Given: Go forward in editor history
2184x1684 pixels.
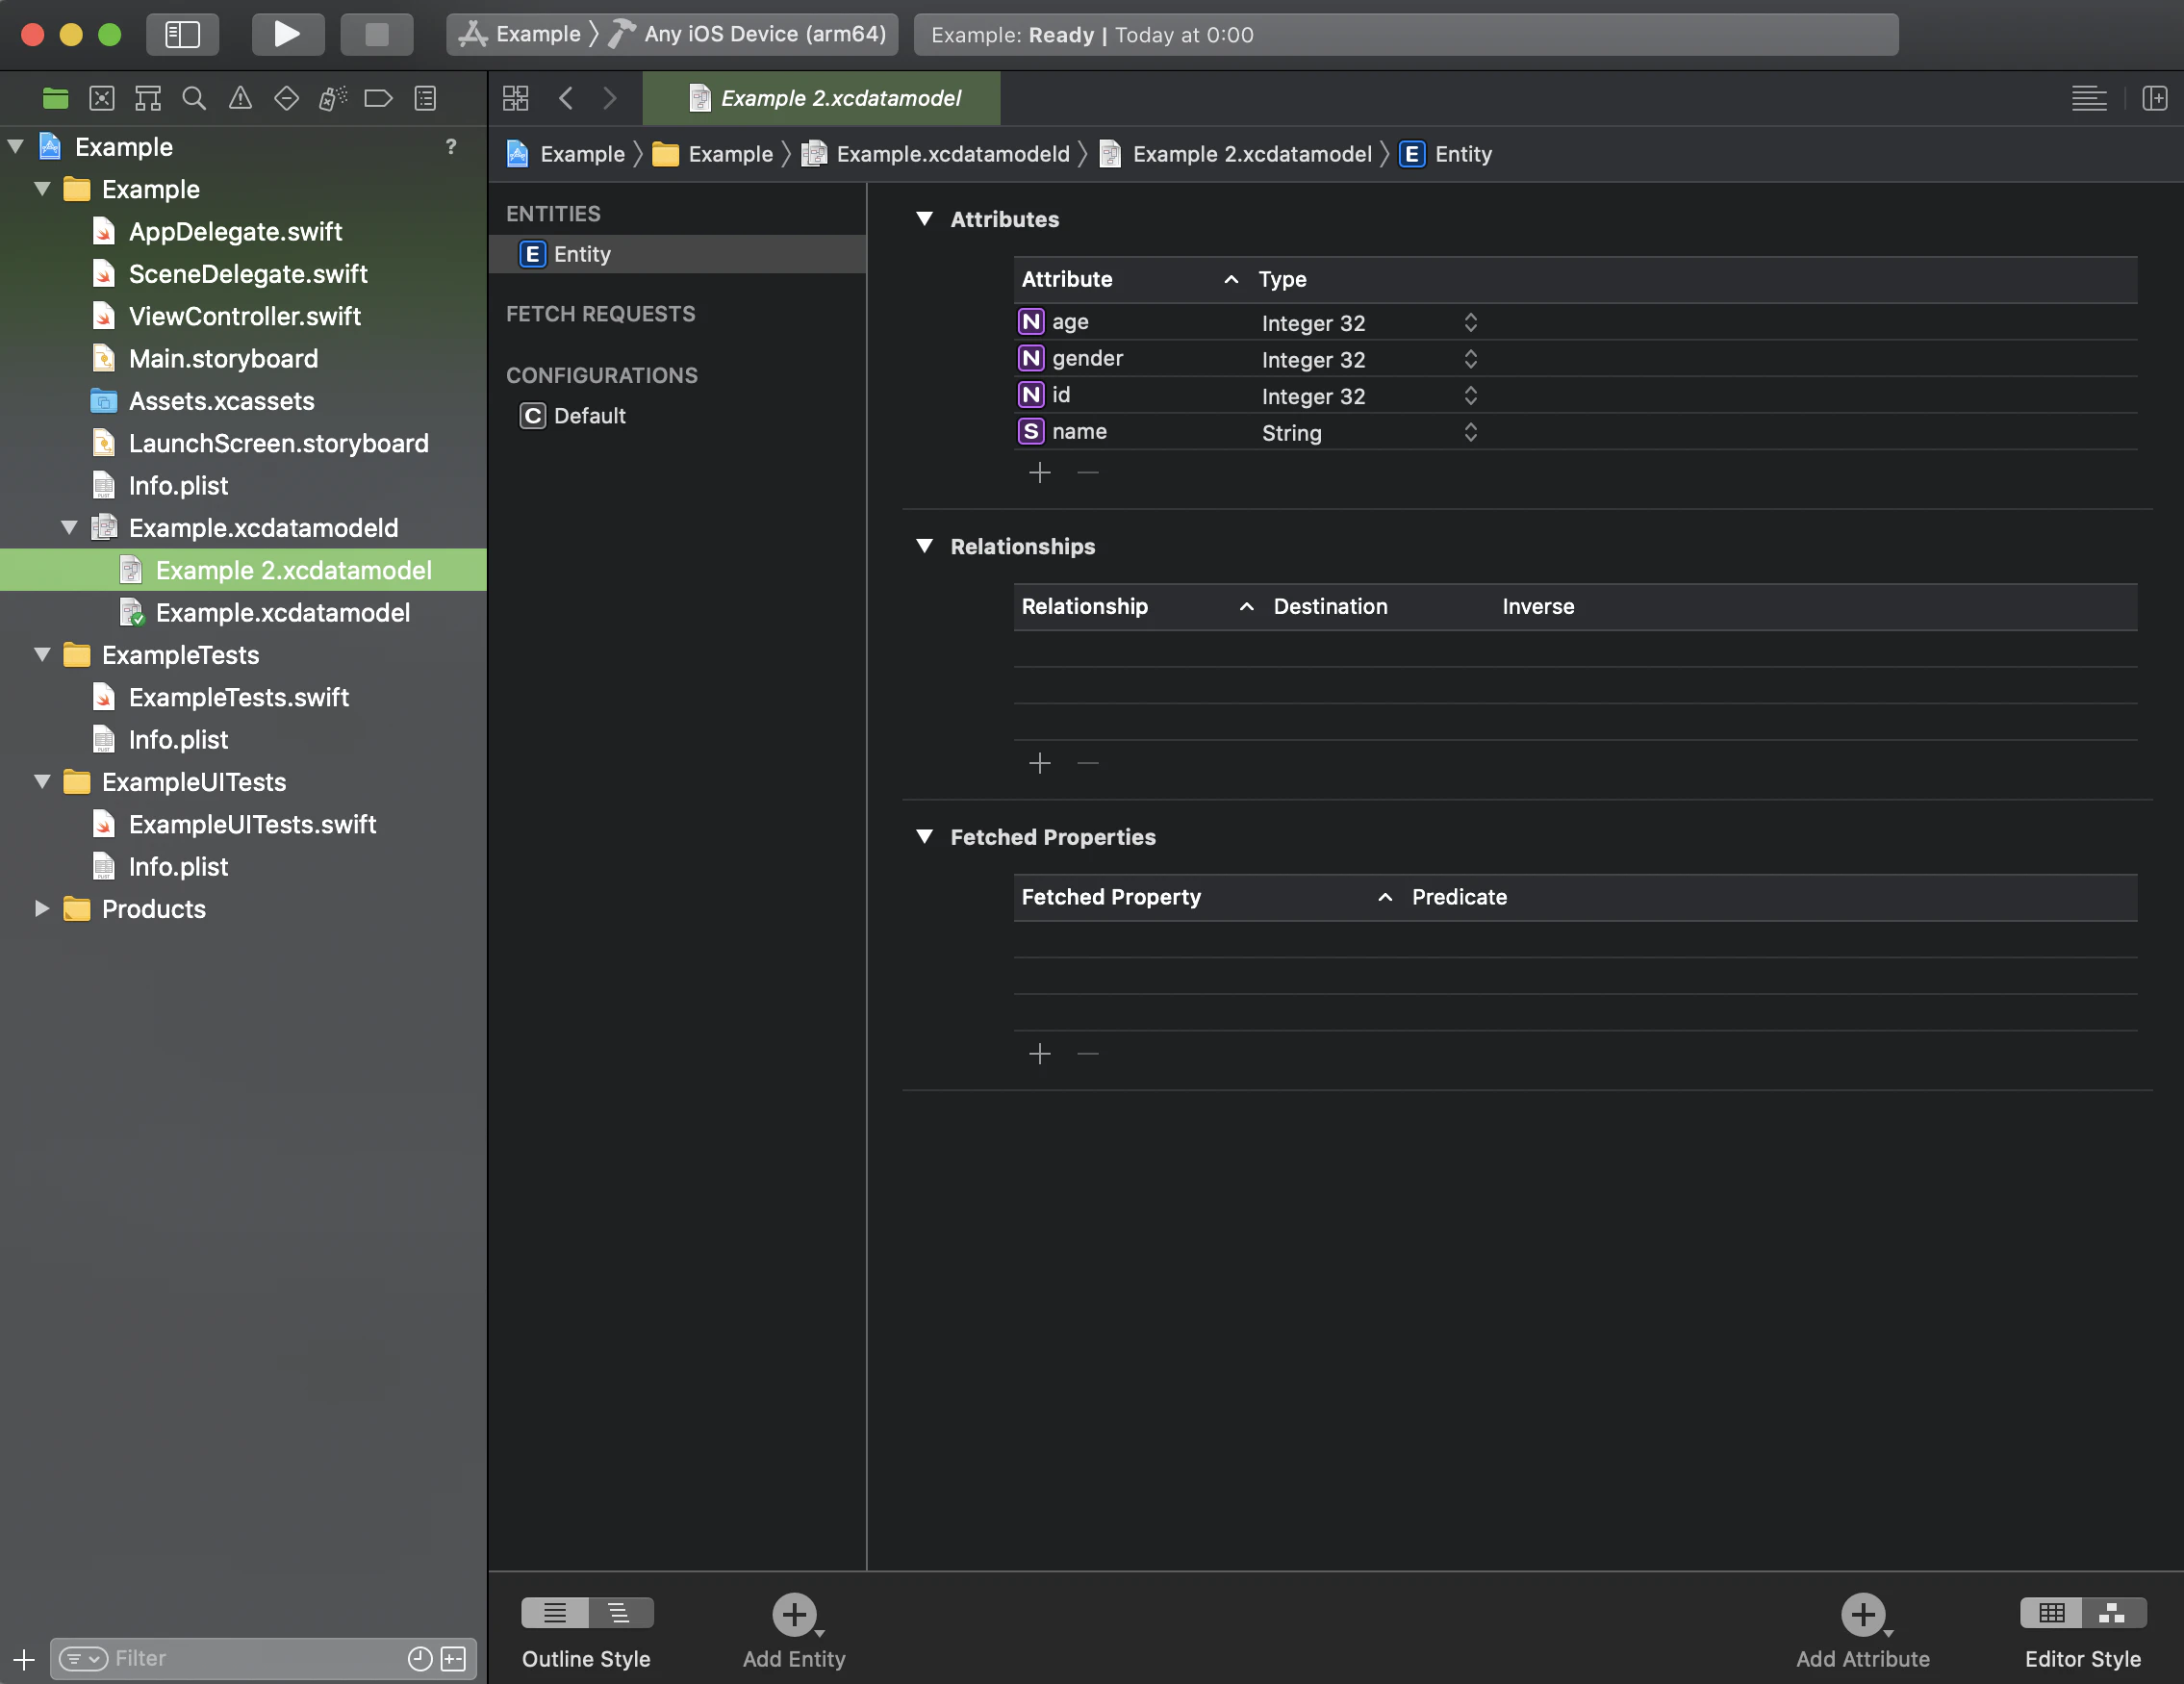Looking at the screenshot, I should click(609, 98).
